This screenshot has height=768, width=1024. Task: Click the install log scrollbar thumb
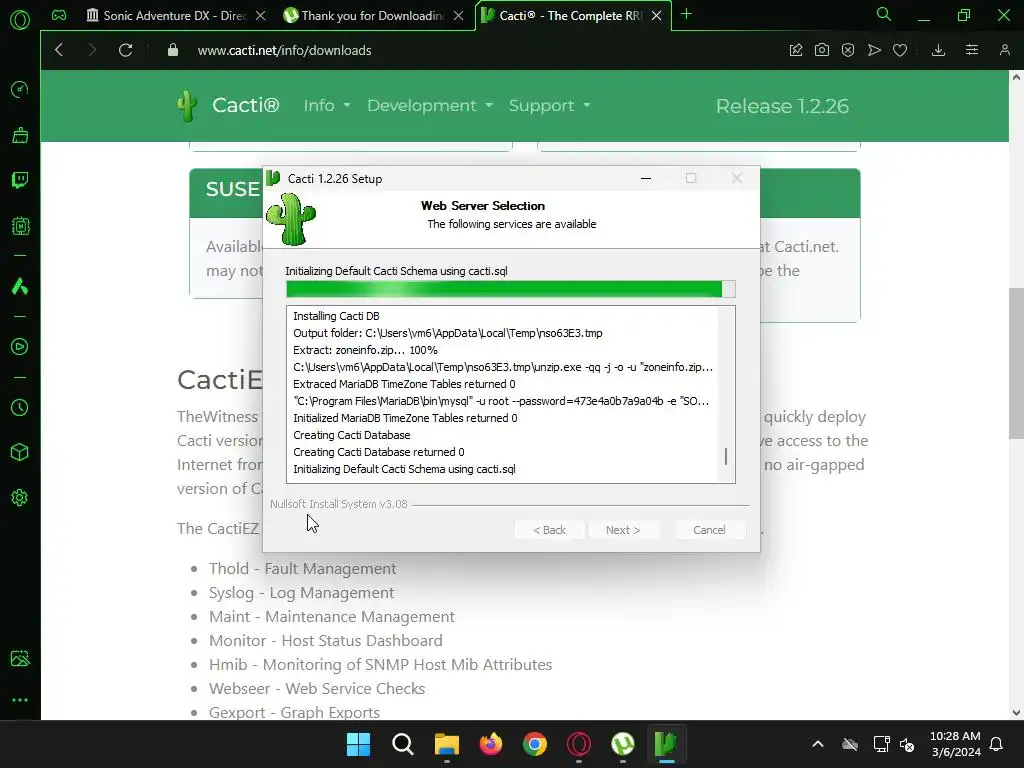click(726, 456)
